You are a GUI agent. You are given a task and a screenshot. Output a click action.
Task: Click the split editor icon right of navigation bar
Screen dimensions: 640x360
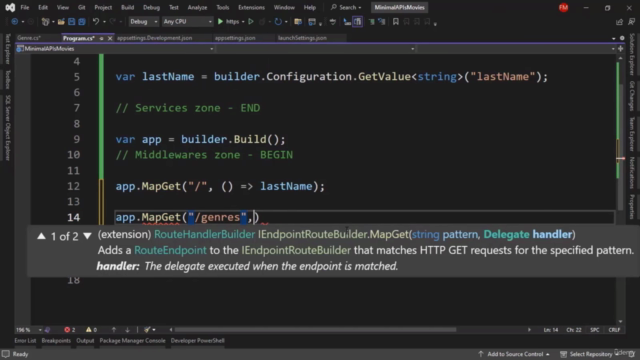click(x=621, y=49)
